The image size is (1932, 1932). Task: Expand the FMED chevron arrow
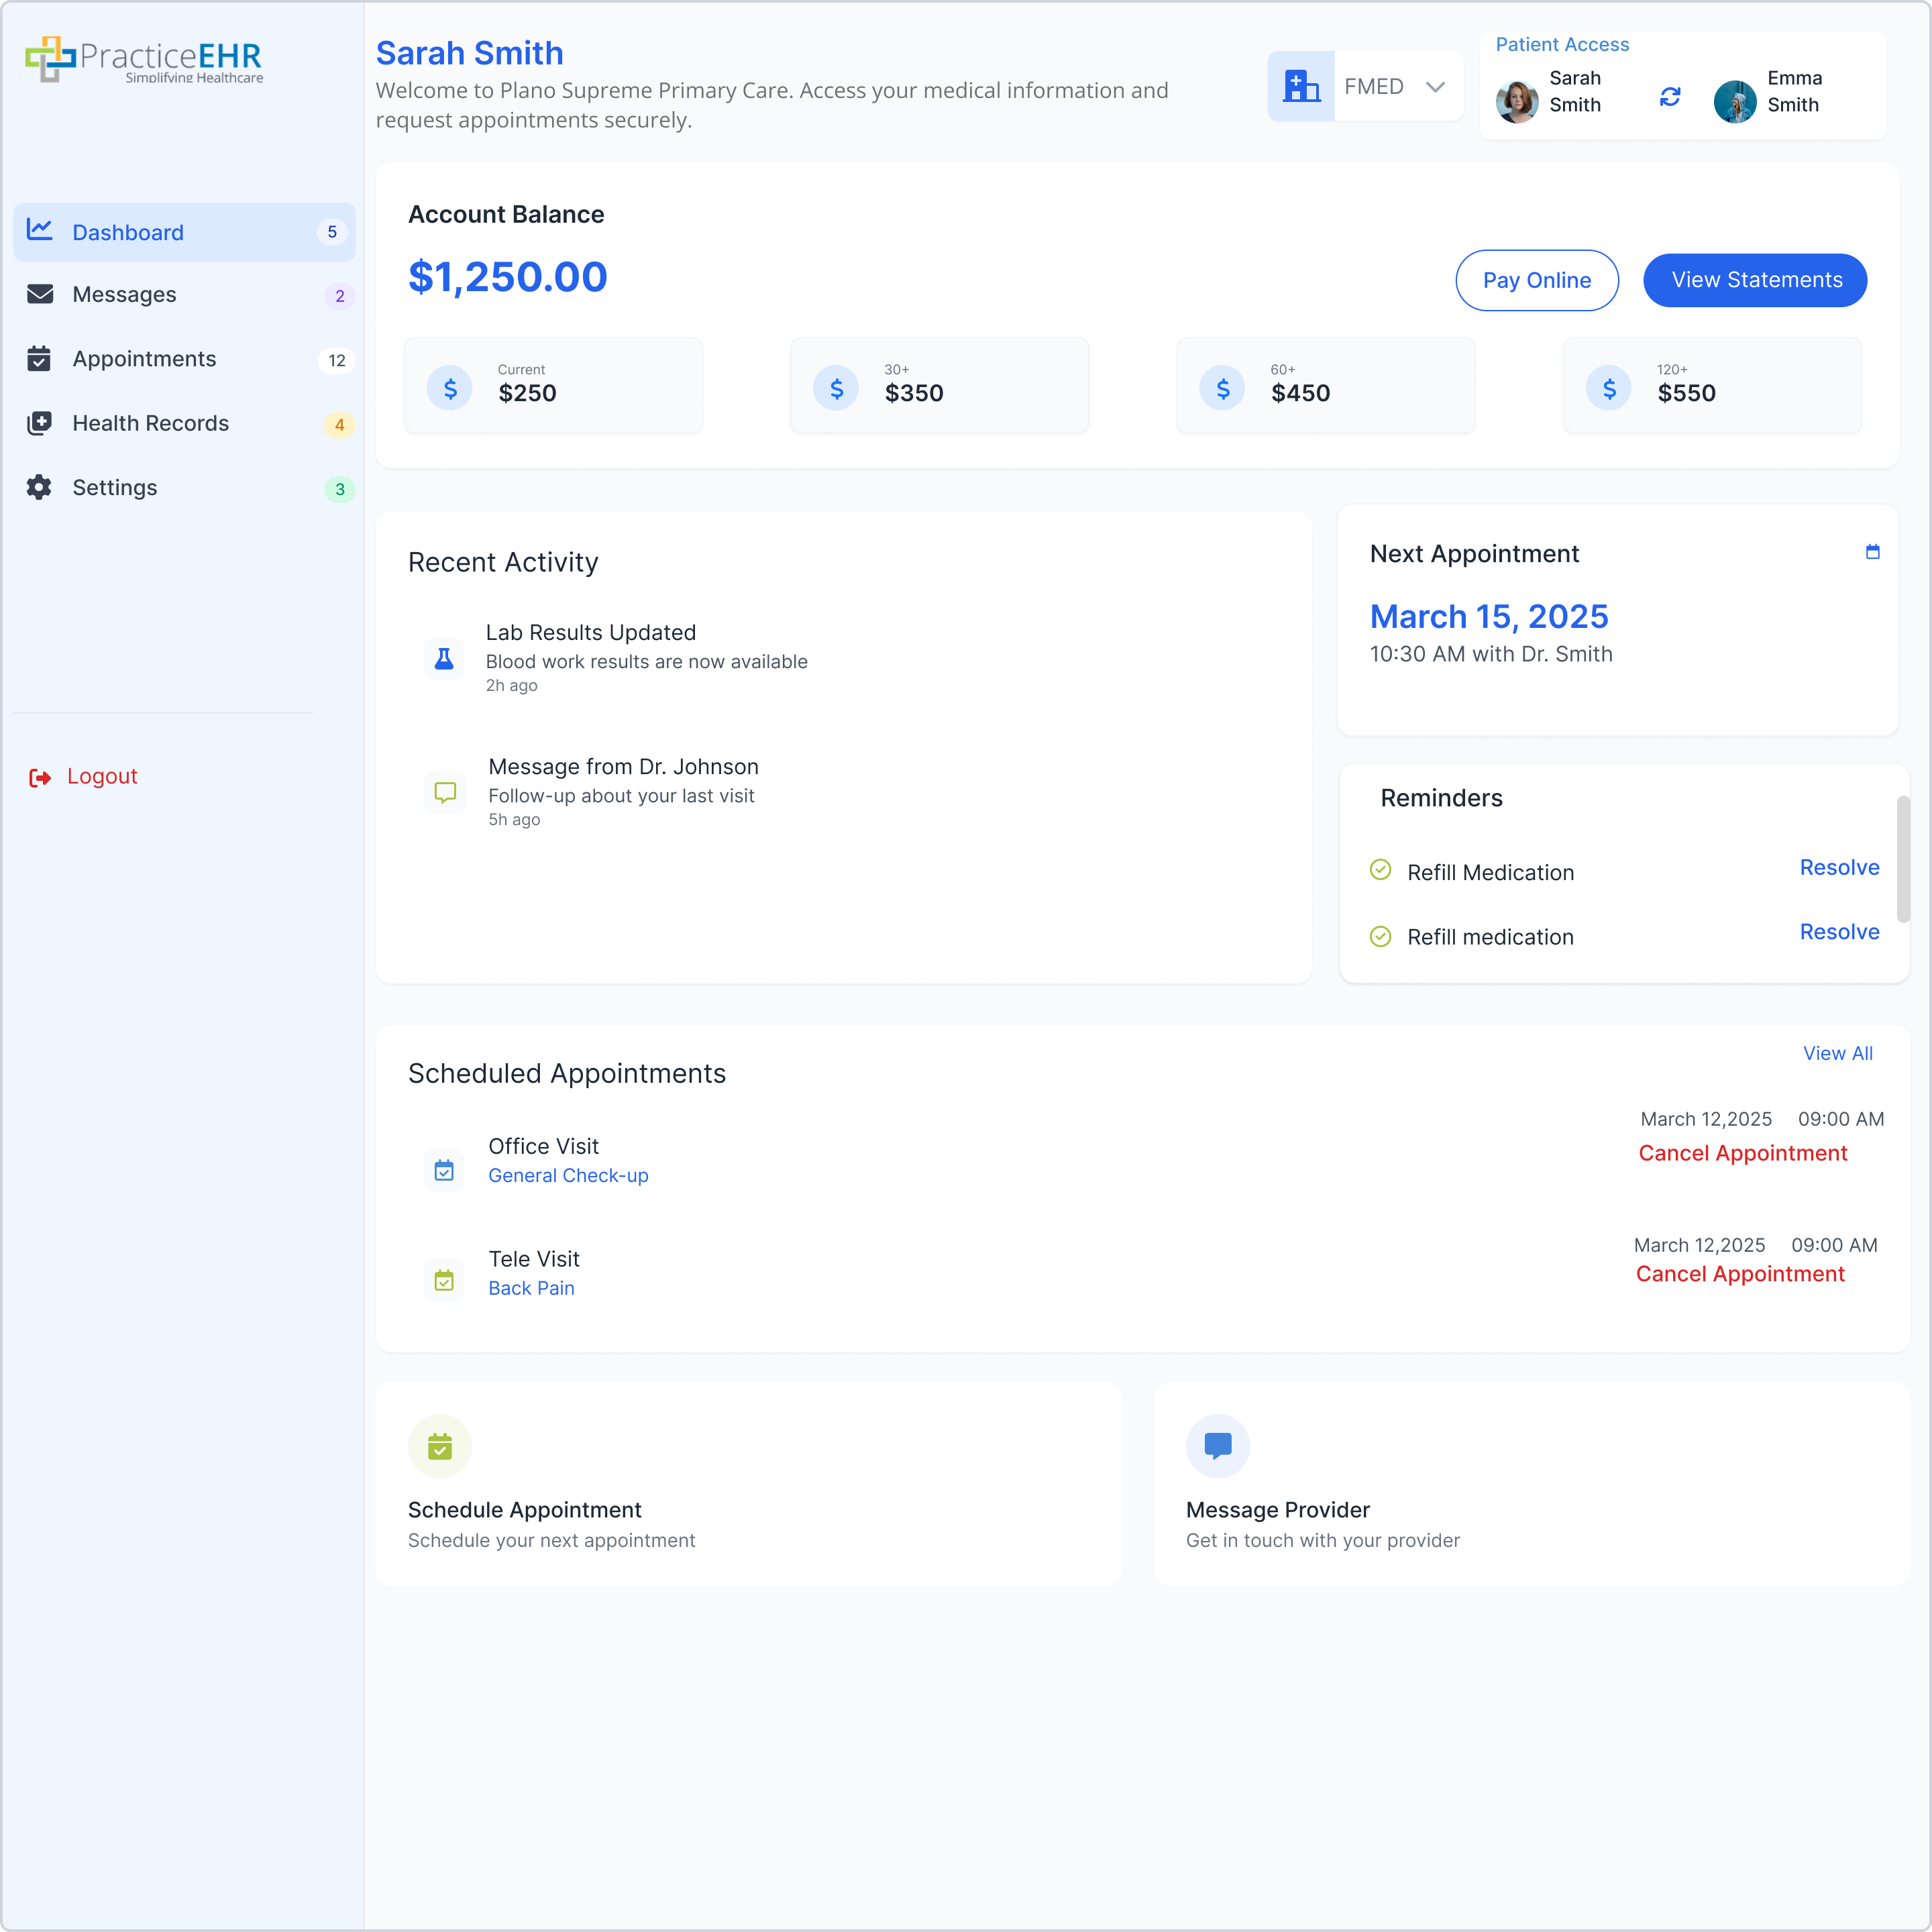[x=1437, y=87]
